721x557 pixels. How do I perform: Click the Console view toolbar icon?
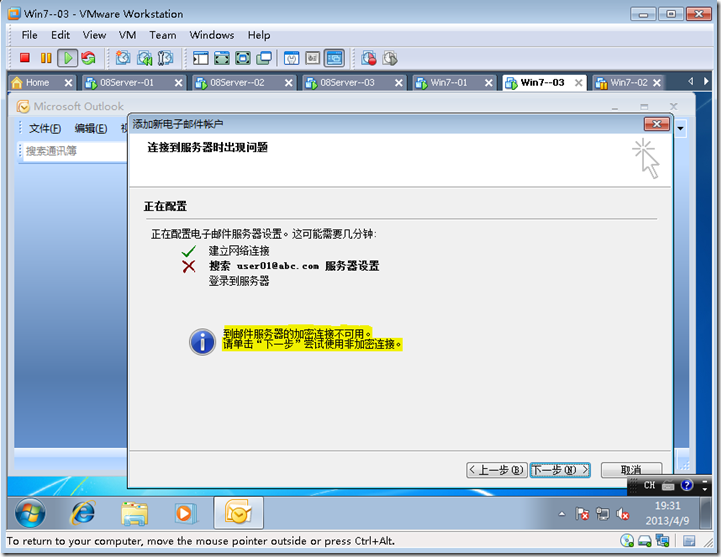[x=334, y=58]
